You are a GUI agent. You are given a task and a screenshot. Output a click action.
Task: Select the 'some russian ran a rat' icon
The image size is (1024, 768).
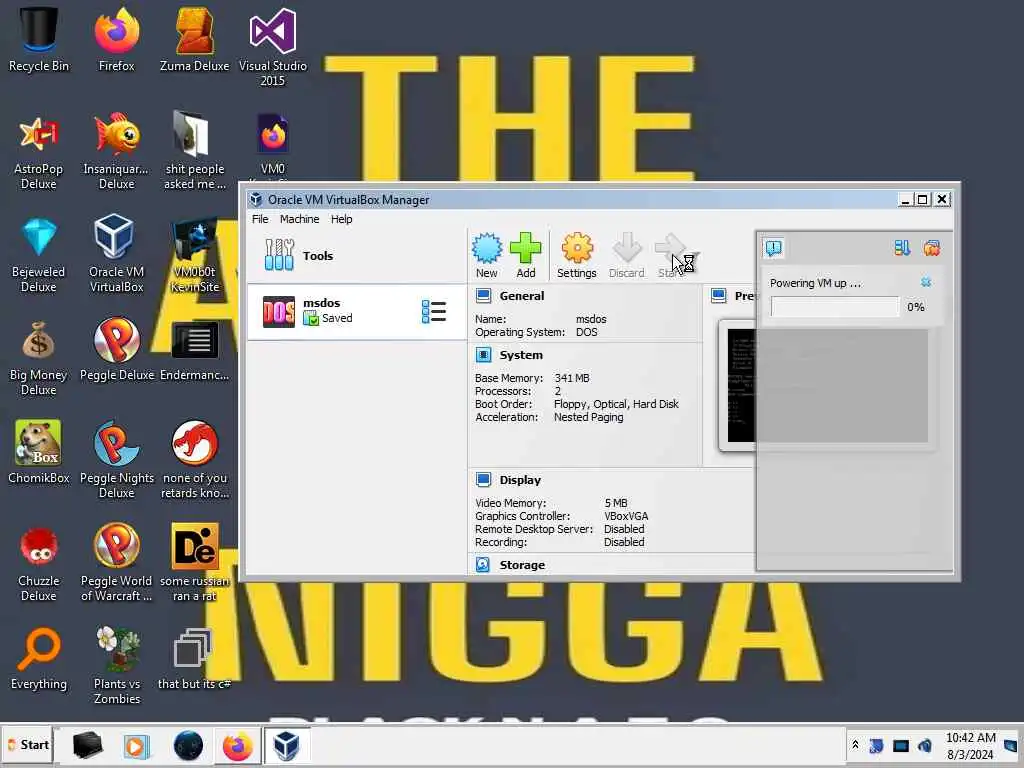195,563
